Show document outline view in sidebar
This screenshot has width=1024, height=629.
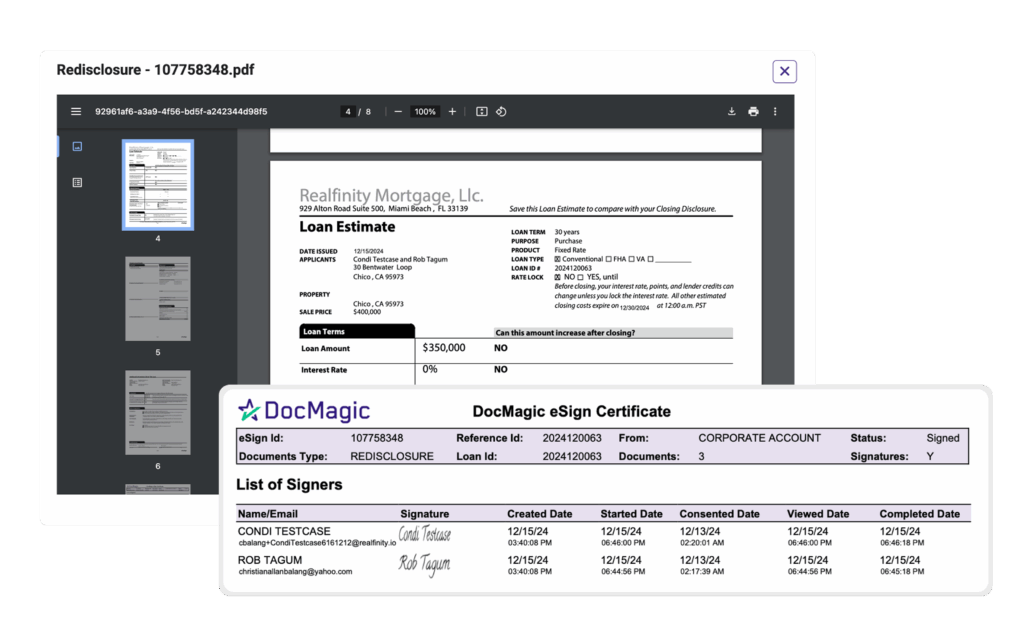pos(77,182)
